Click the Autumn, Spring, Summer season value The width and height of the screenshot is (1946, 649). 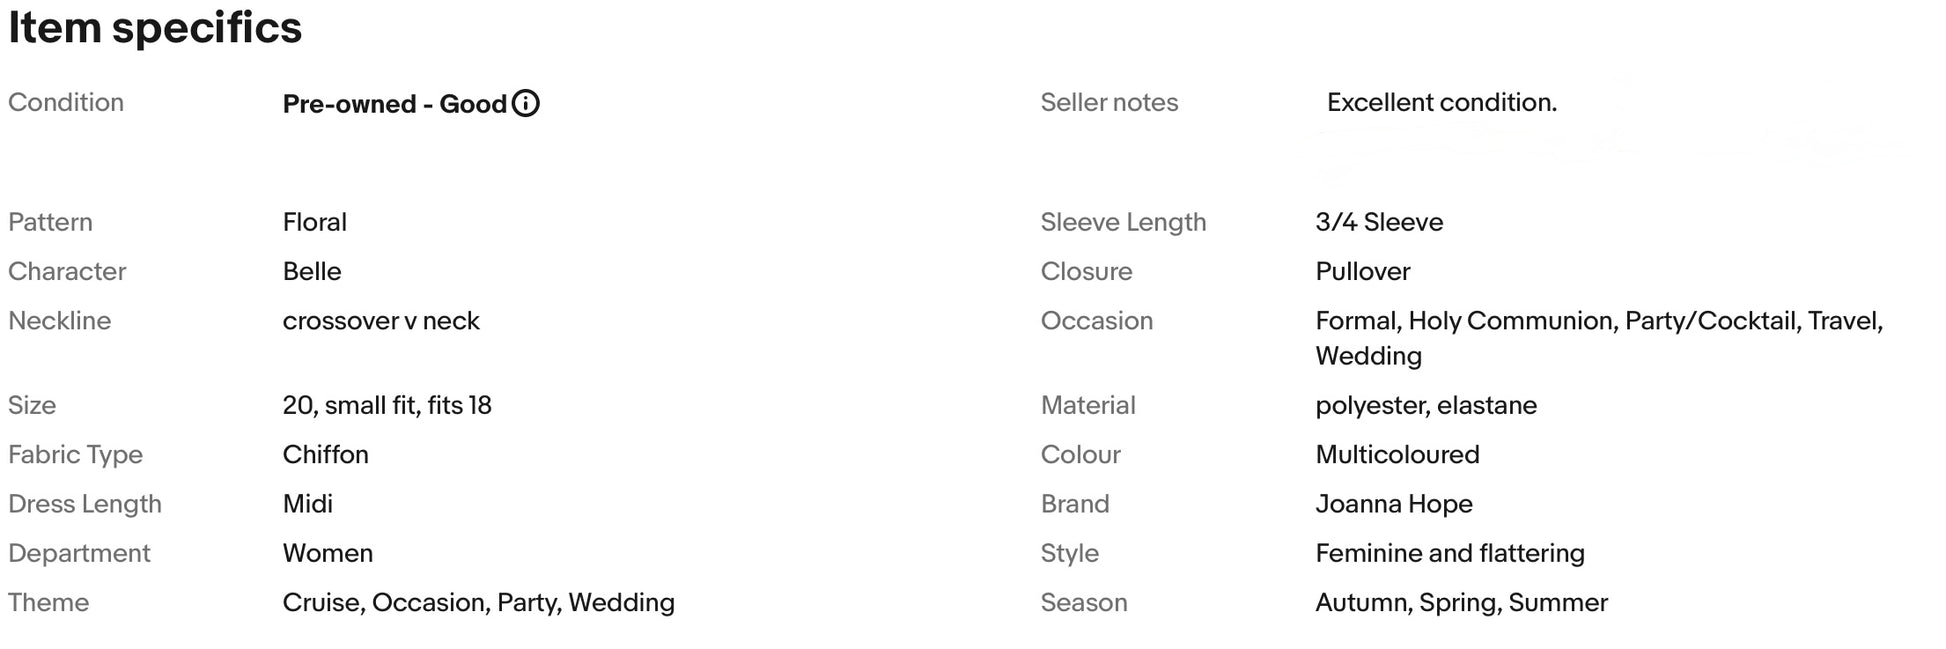click(1462, 603)
